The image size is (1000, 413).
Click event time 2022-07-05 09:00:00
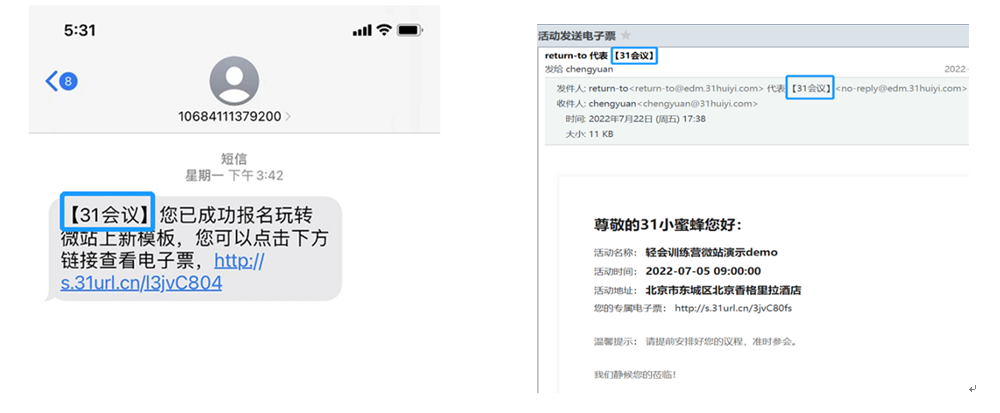(x=703, y=271)
